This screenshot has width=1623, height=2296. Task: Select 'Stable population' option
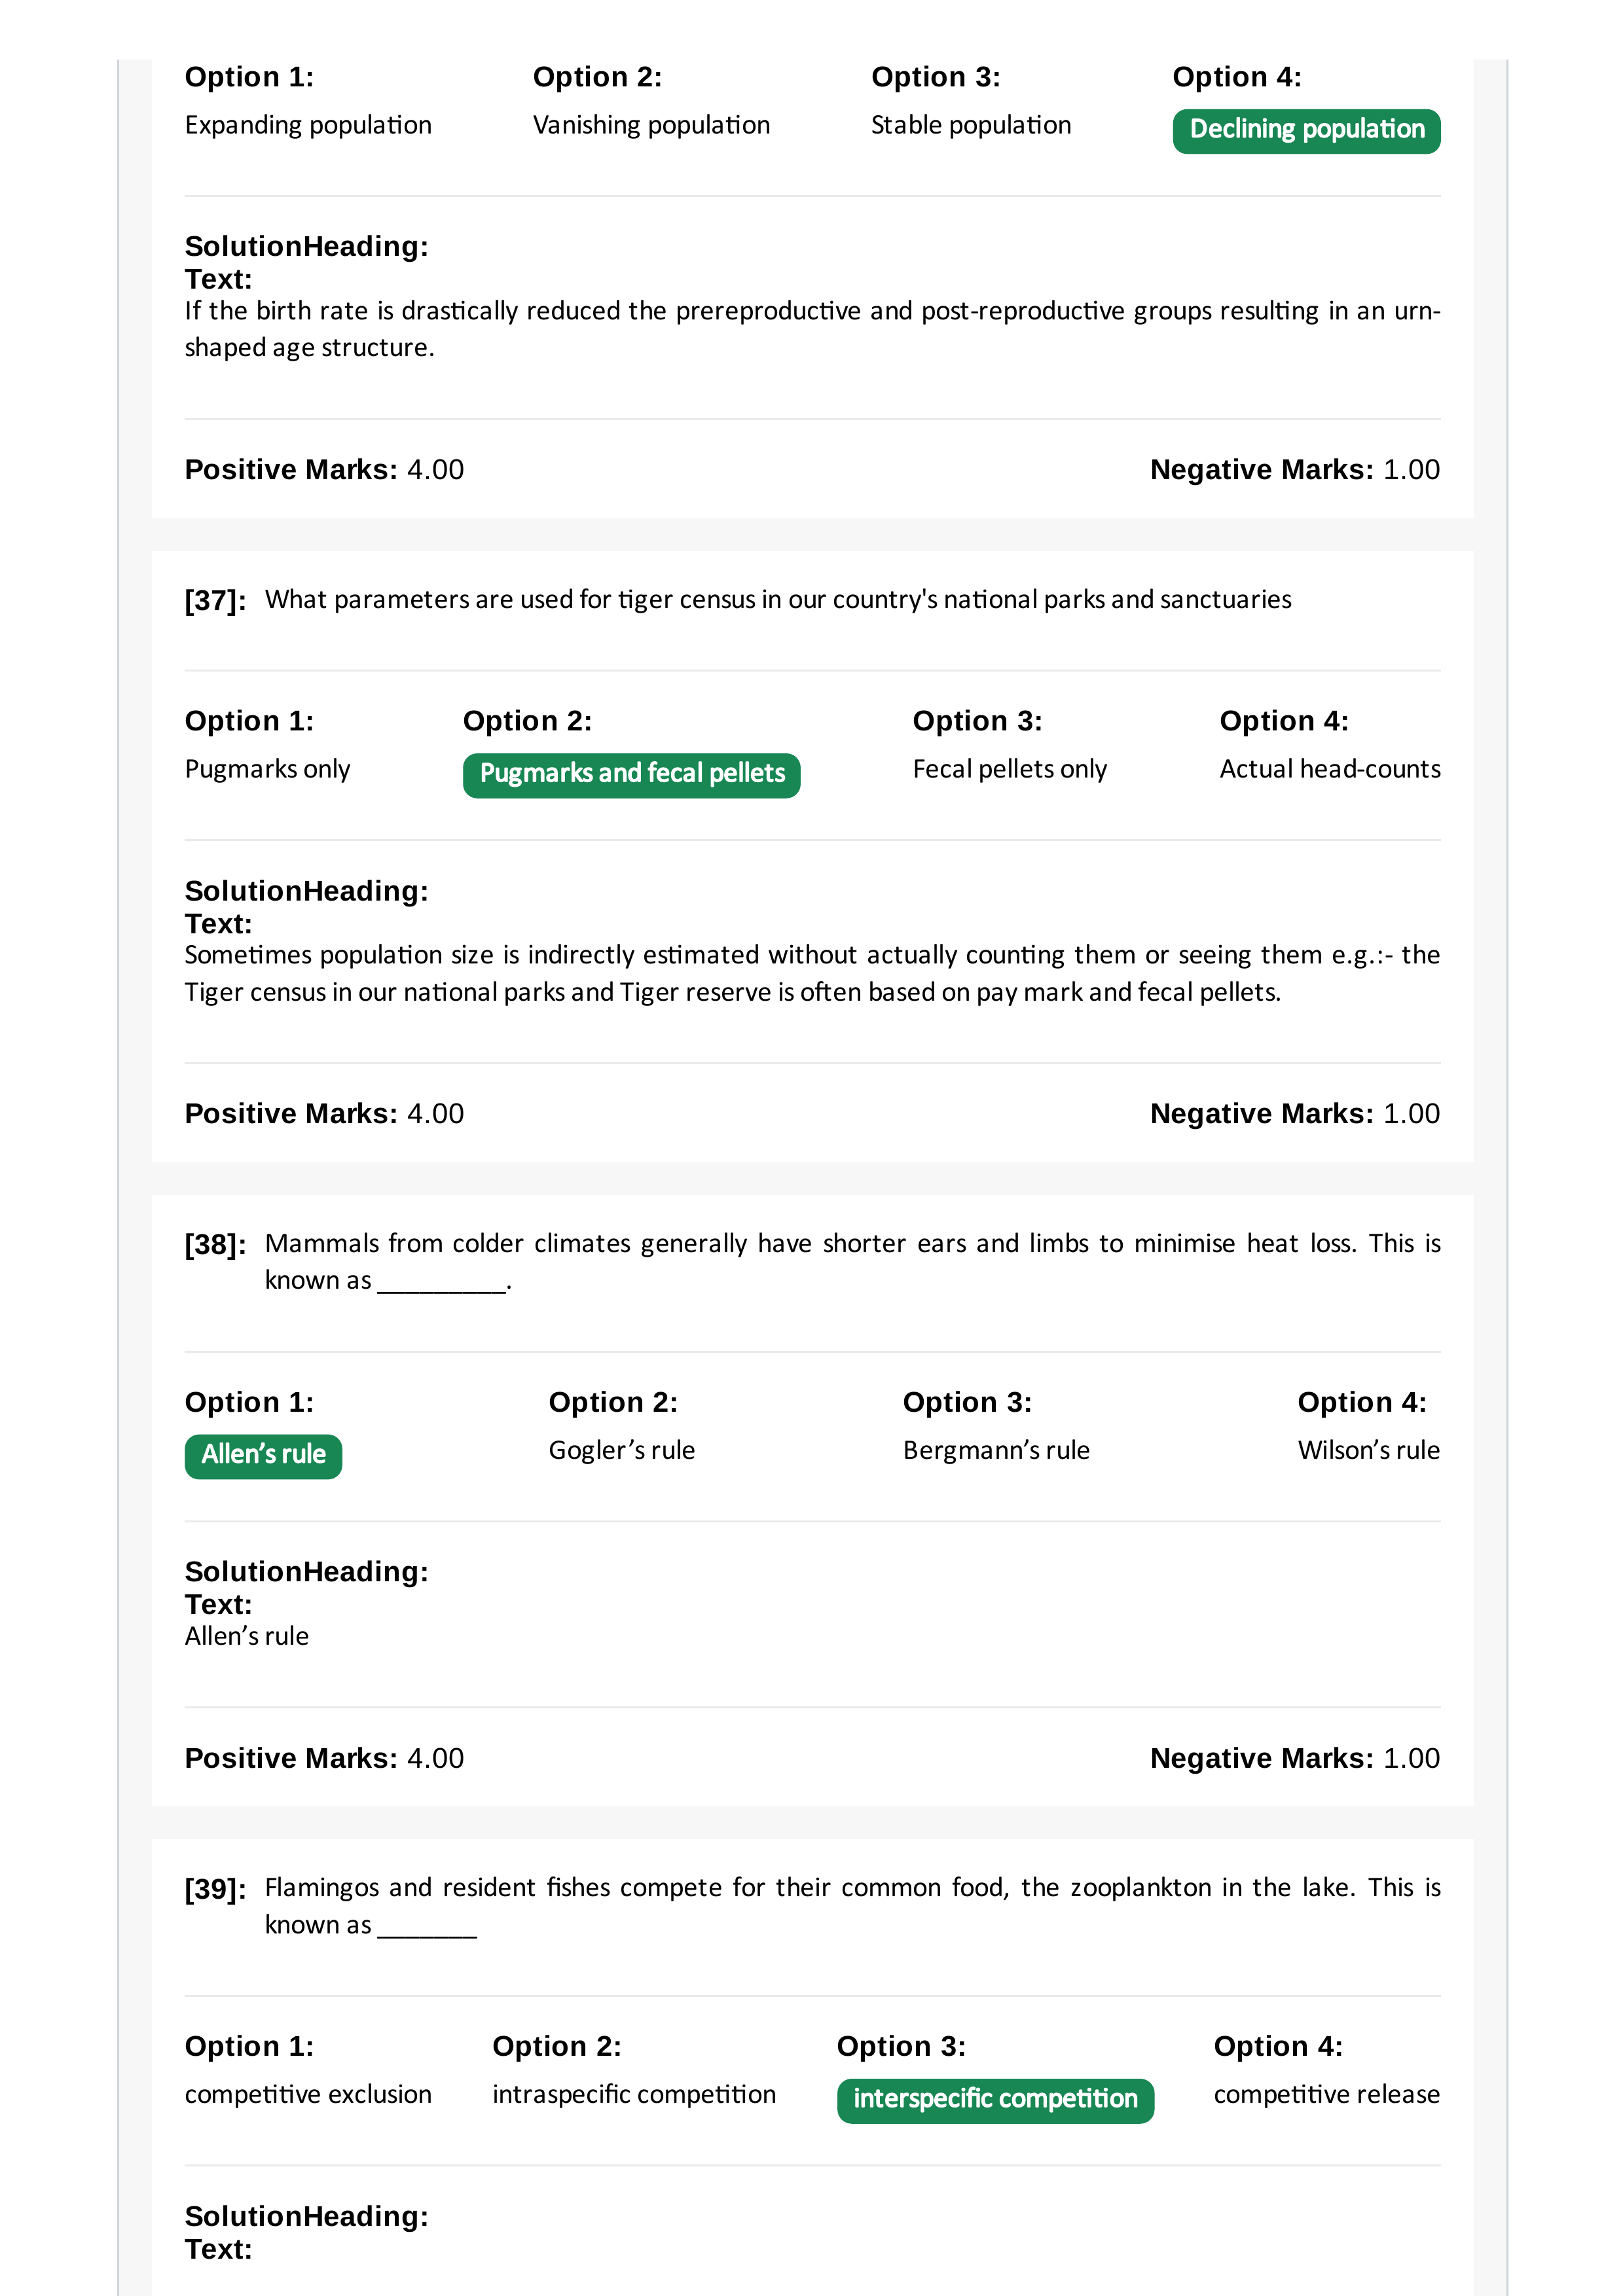970,125
